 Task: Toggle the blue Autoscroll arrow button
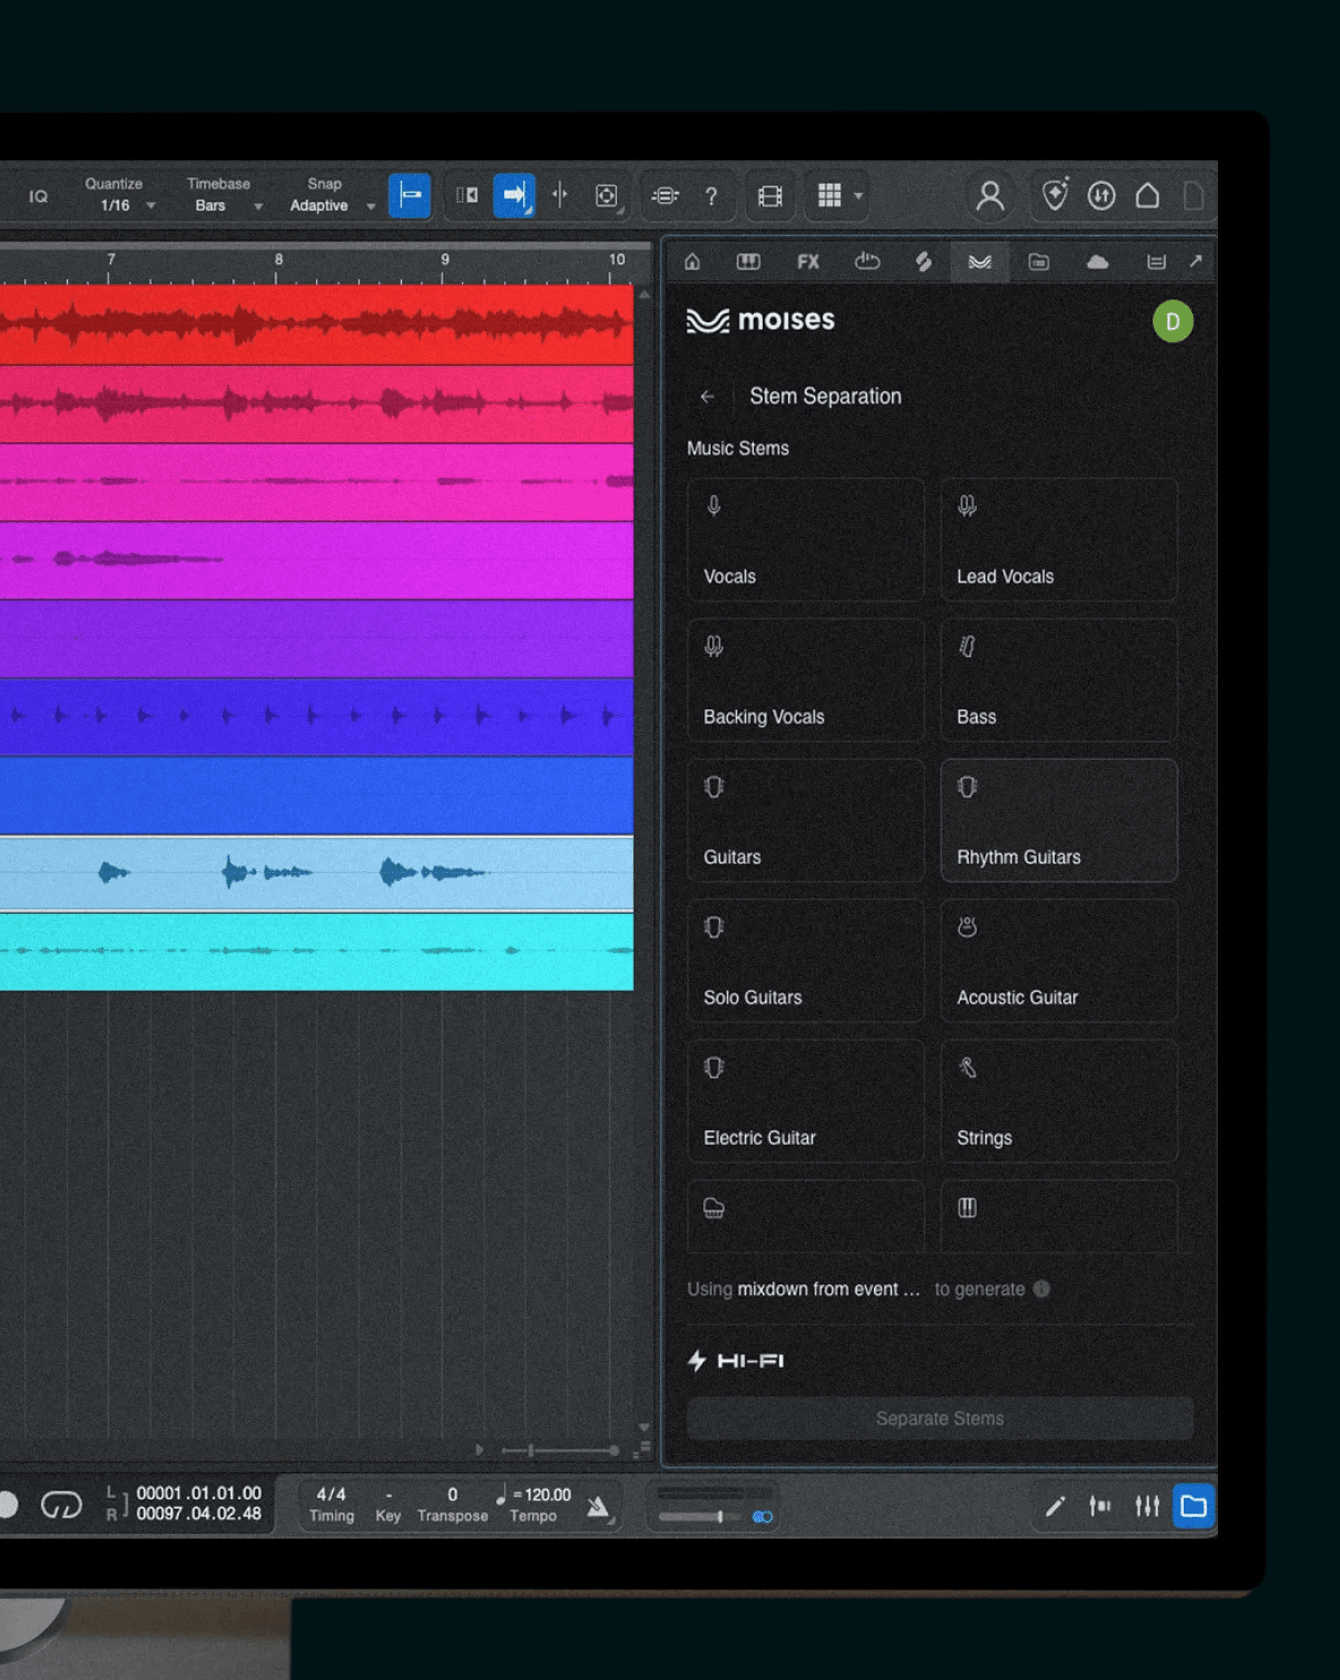[514, 195]
